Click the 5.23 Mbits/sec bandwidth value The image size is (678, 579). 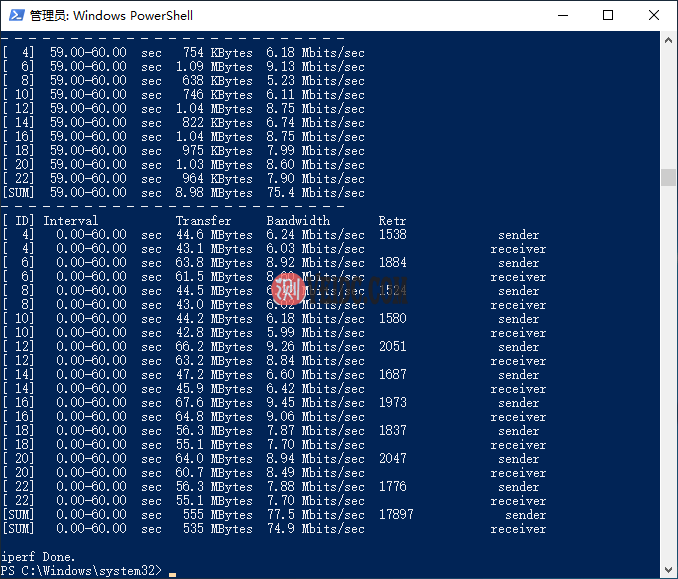316,80
